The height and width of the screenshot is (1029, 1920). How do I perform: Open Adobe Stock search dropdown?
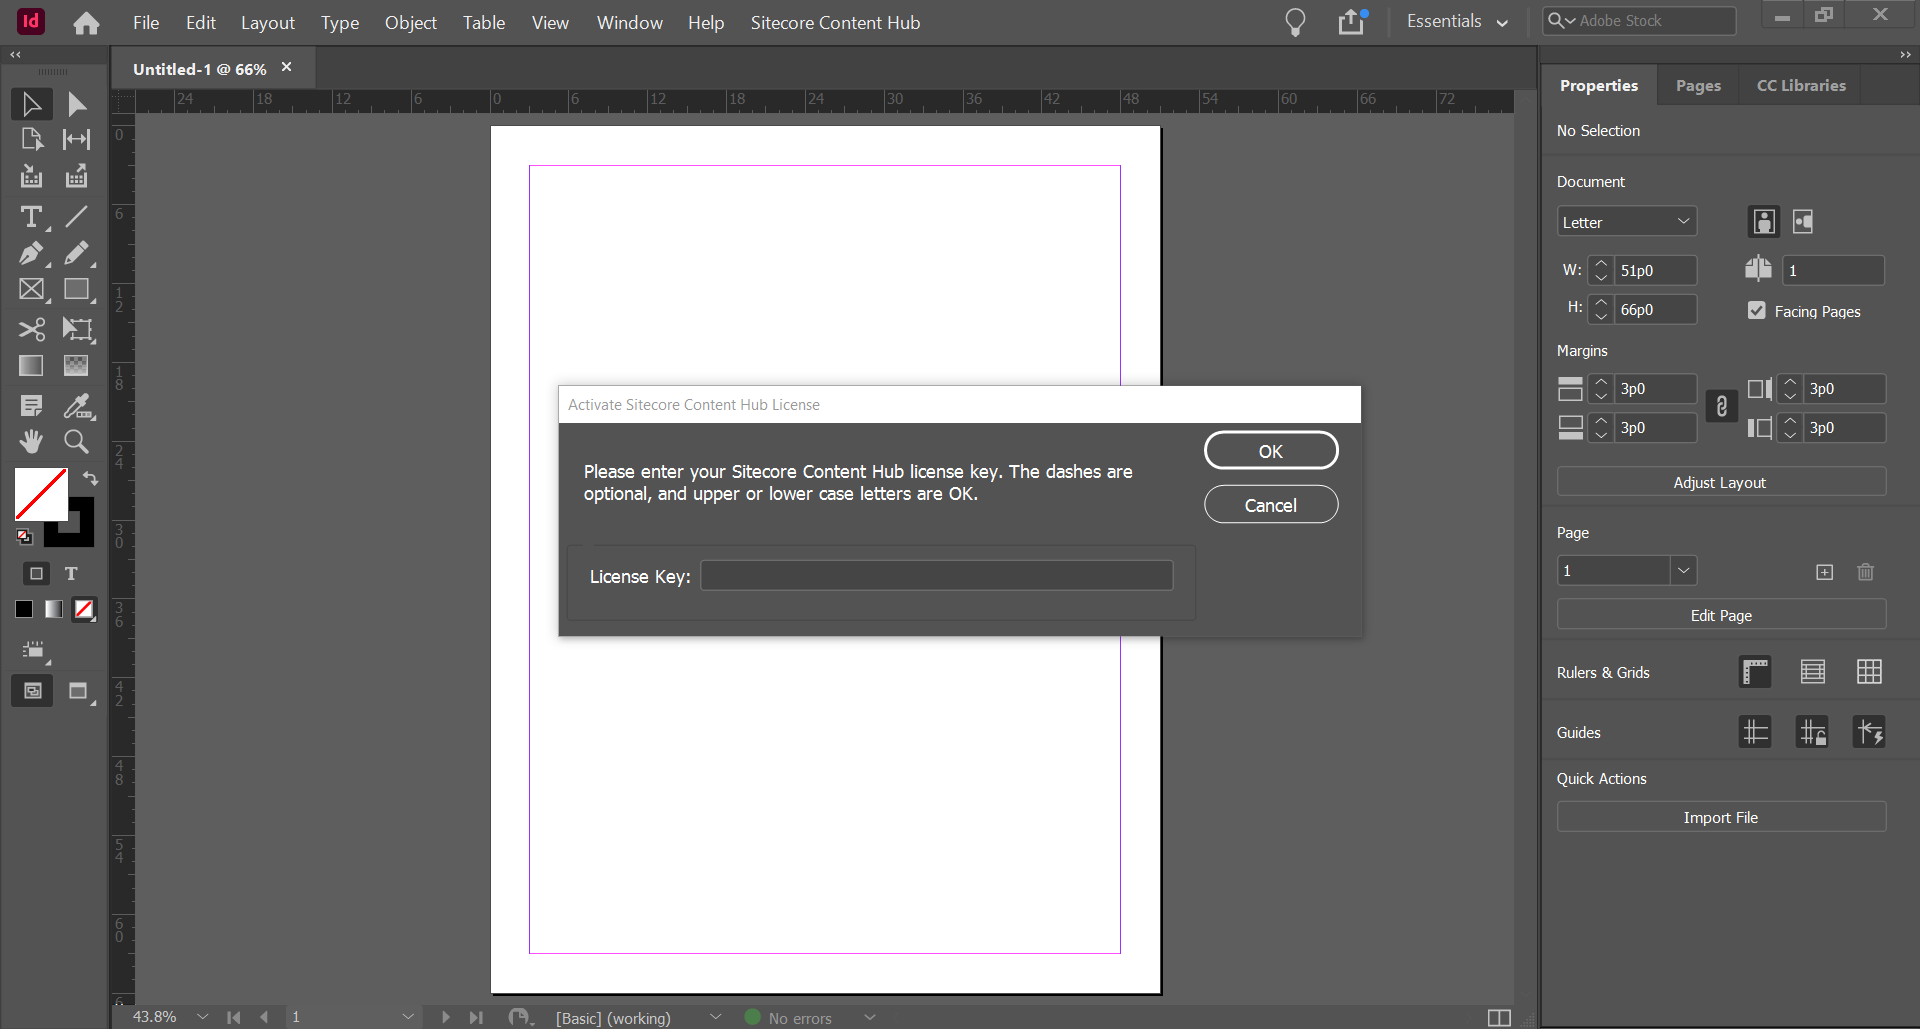(x=1563, y=20)
